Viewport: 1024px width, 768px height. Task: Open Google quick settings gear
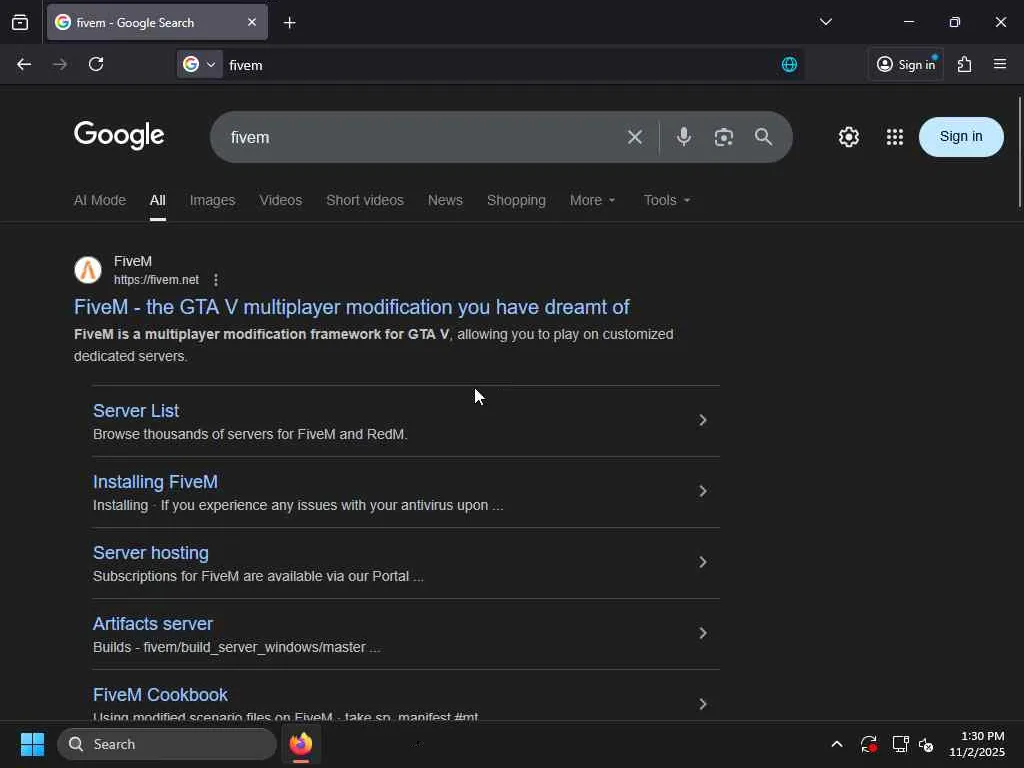click(x=849, y=137)
